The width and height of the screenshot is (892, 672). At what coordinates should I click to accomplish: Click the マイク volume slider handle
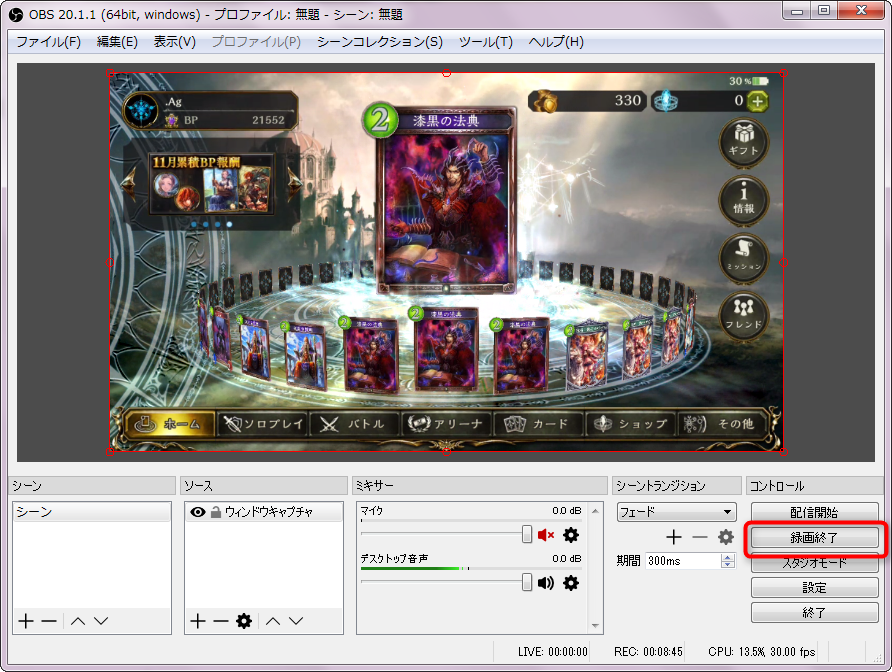click(x=527, y=534)
